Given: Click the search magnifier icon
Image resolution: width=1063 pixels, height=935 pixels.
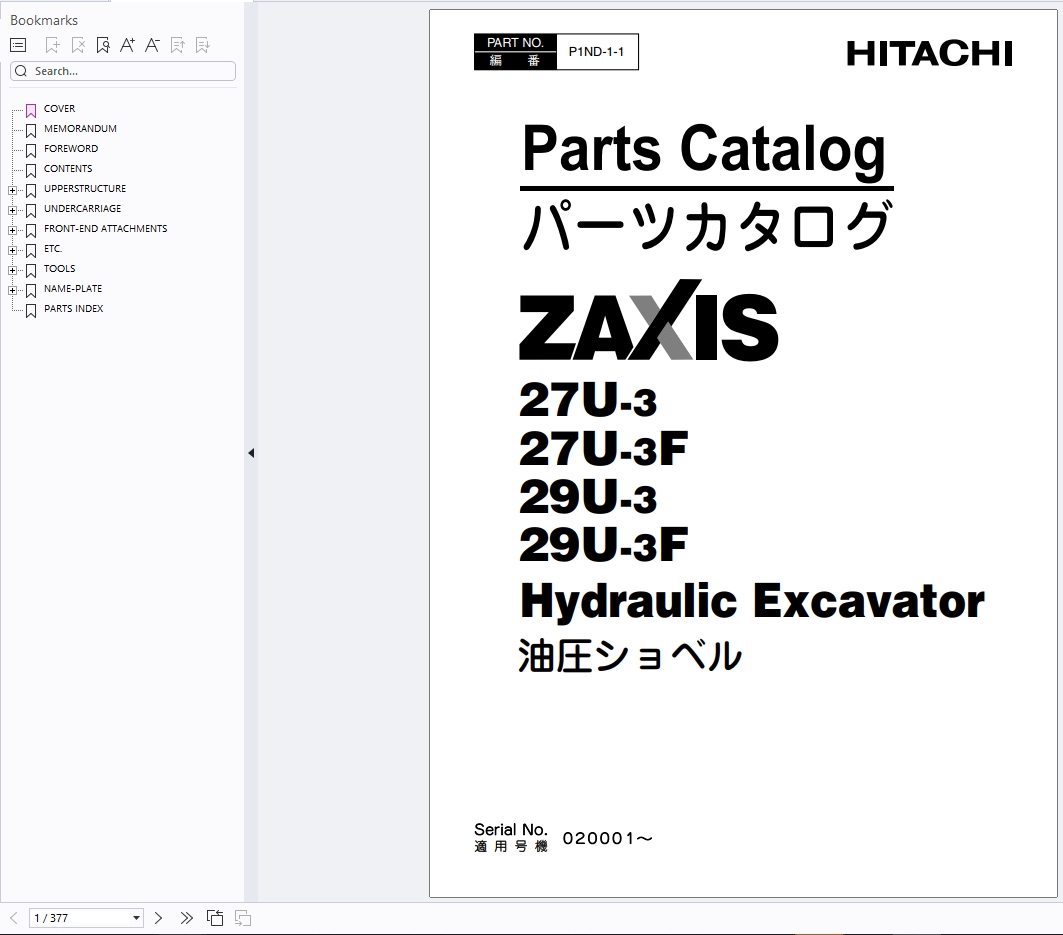Looking at the screenshot, I should [x=21, y=71].
